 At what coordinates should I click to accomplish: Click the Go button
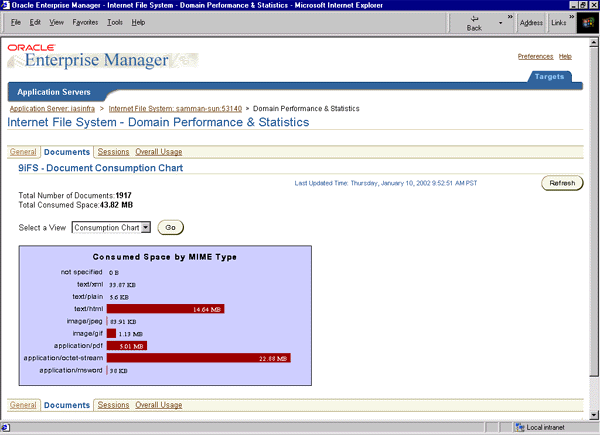[170, 228]
